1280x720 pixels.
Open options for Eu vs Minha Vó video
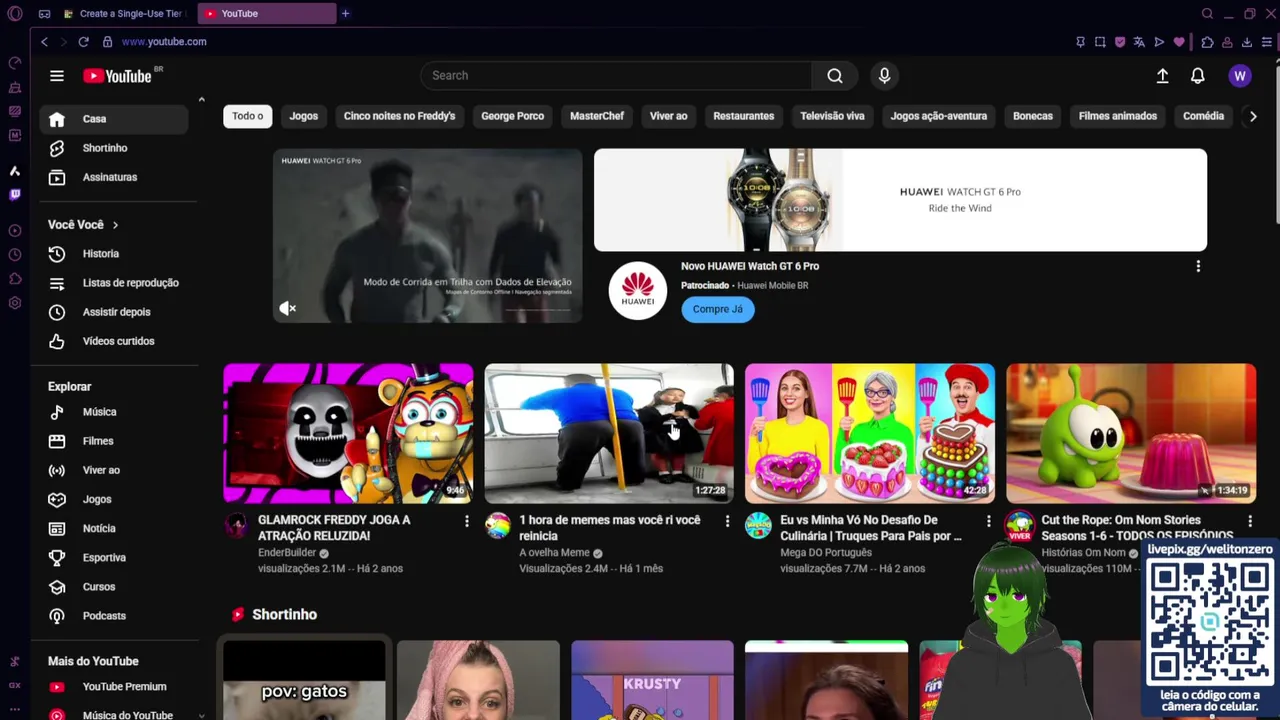coord(988,521)
